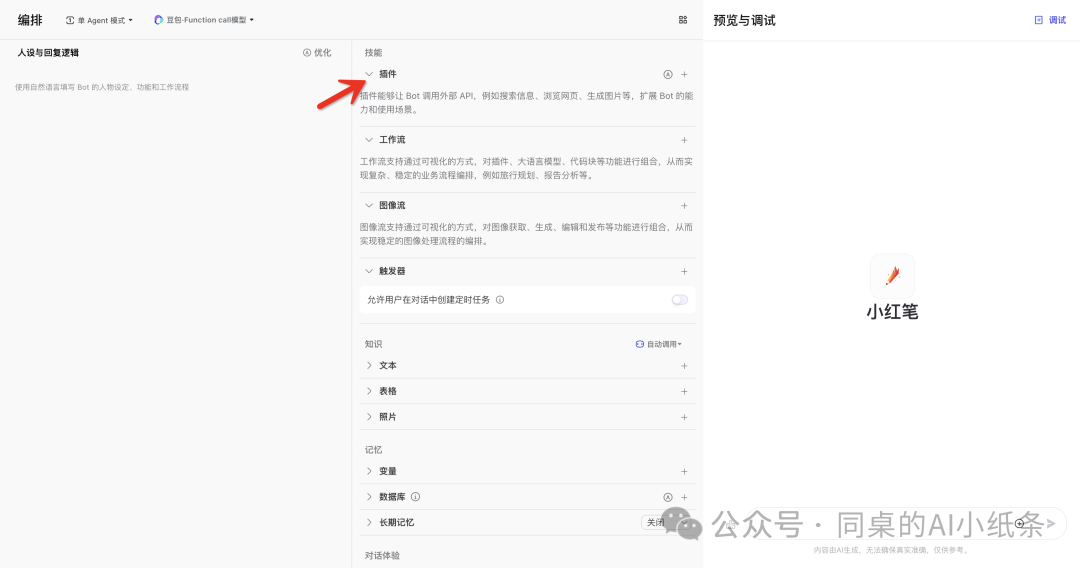This screenshot has width=1080, height=568.
Task: Click the 工作流 description text
Action: [x=526, y=168]
